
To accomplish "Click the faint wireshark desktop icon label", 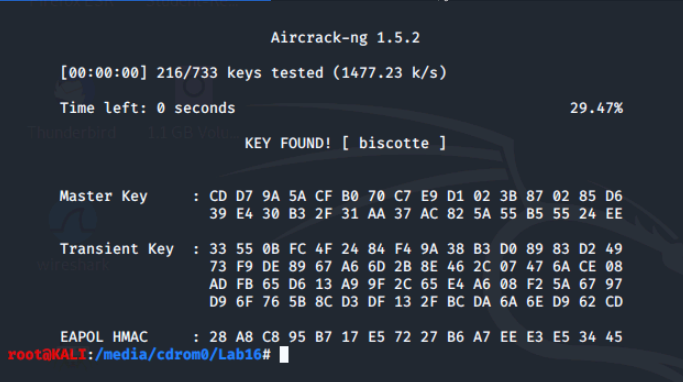I will click(73, 264).
